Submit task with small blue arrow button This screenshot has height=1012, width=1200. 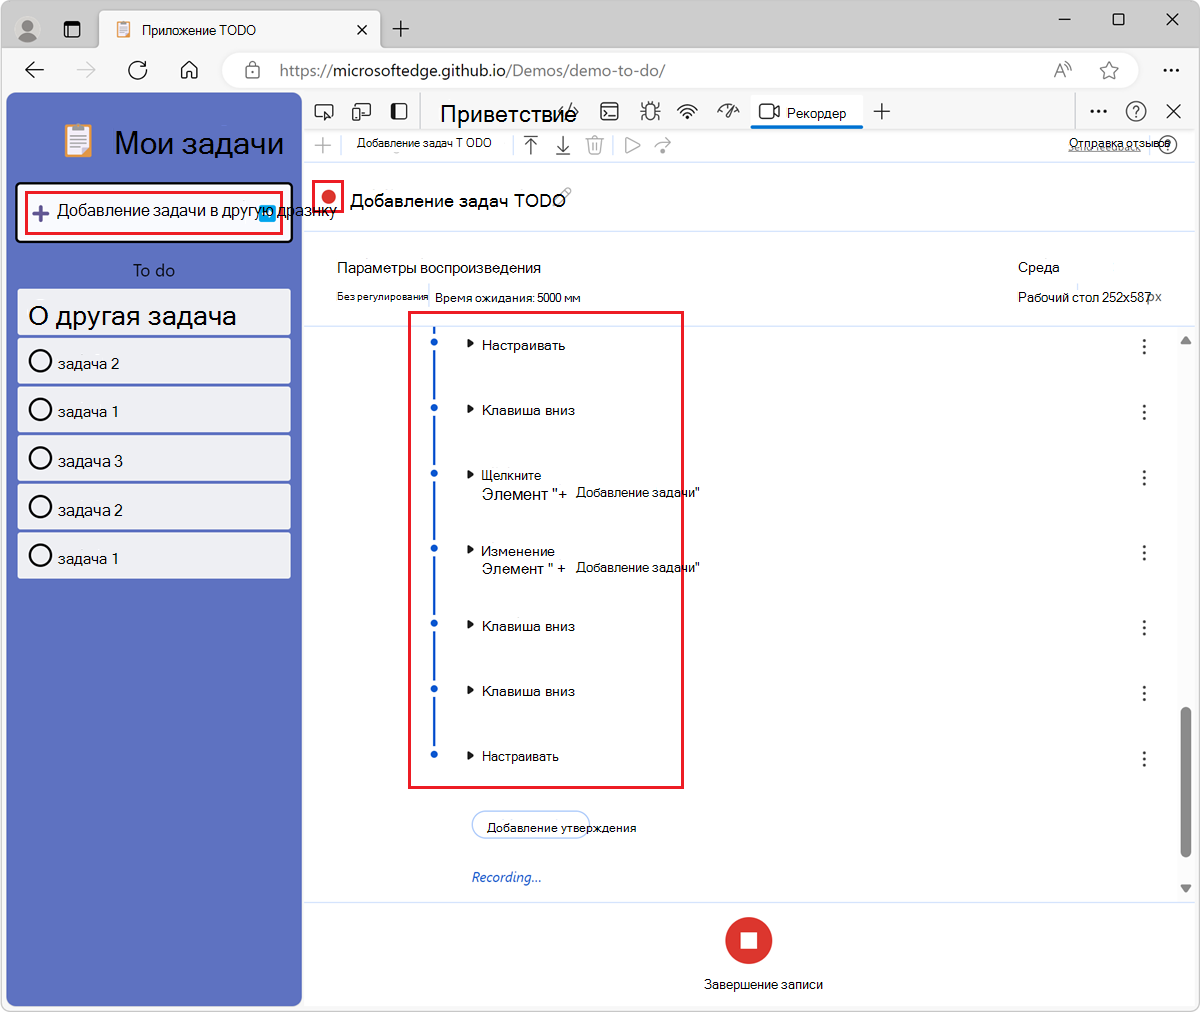click(x=267, y=212)
